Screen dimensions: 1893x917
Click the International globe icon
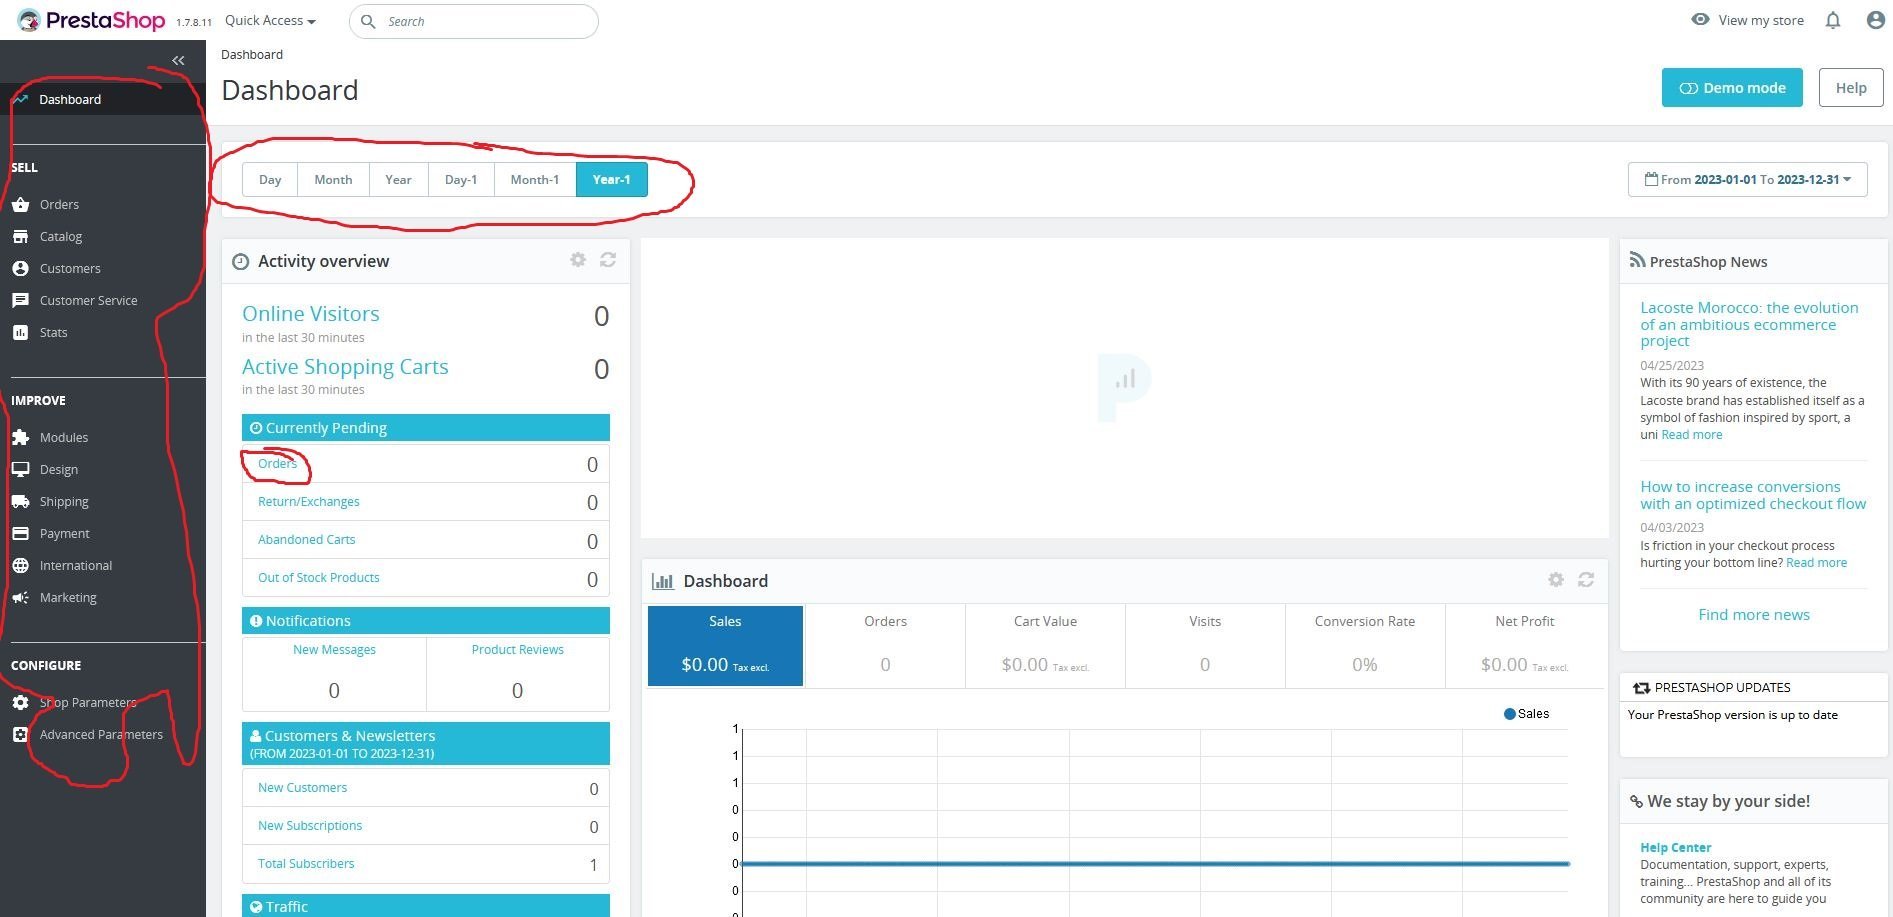[x=20, y=565]
